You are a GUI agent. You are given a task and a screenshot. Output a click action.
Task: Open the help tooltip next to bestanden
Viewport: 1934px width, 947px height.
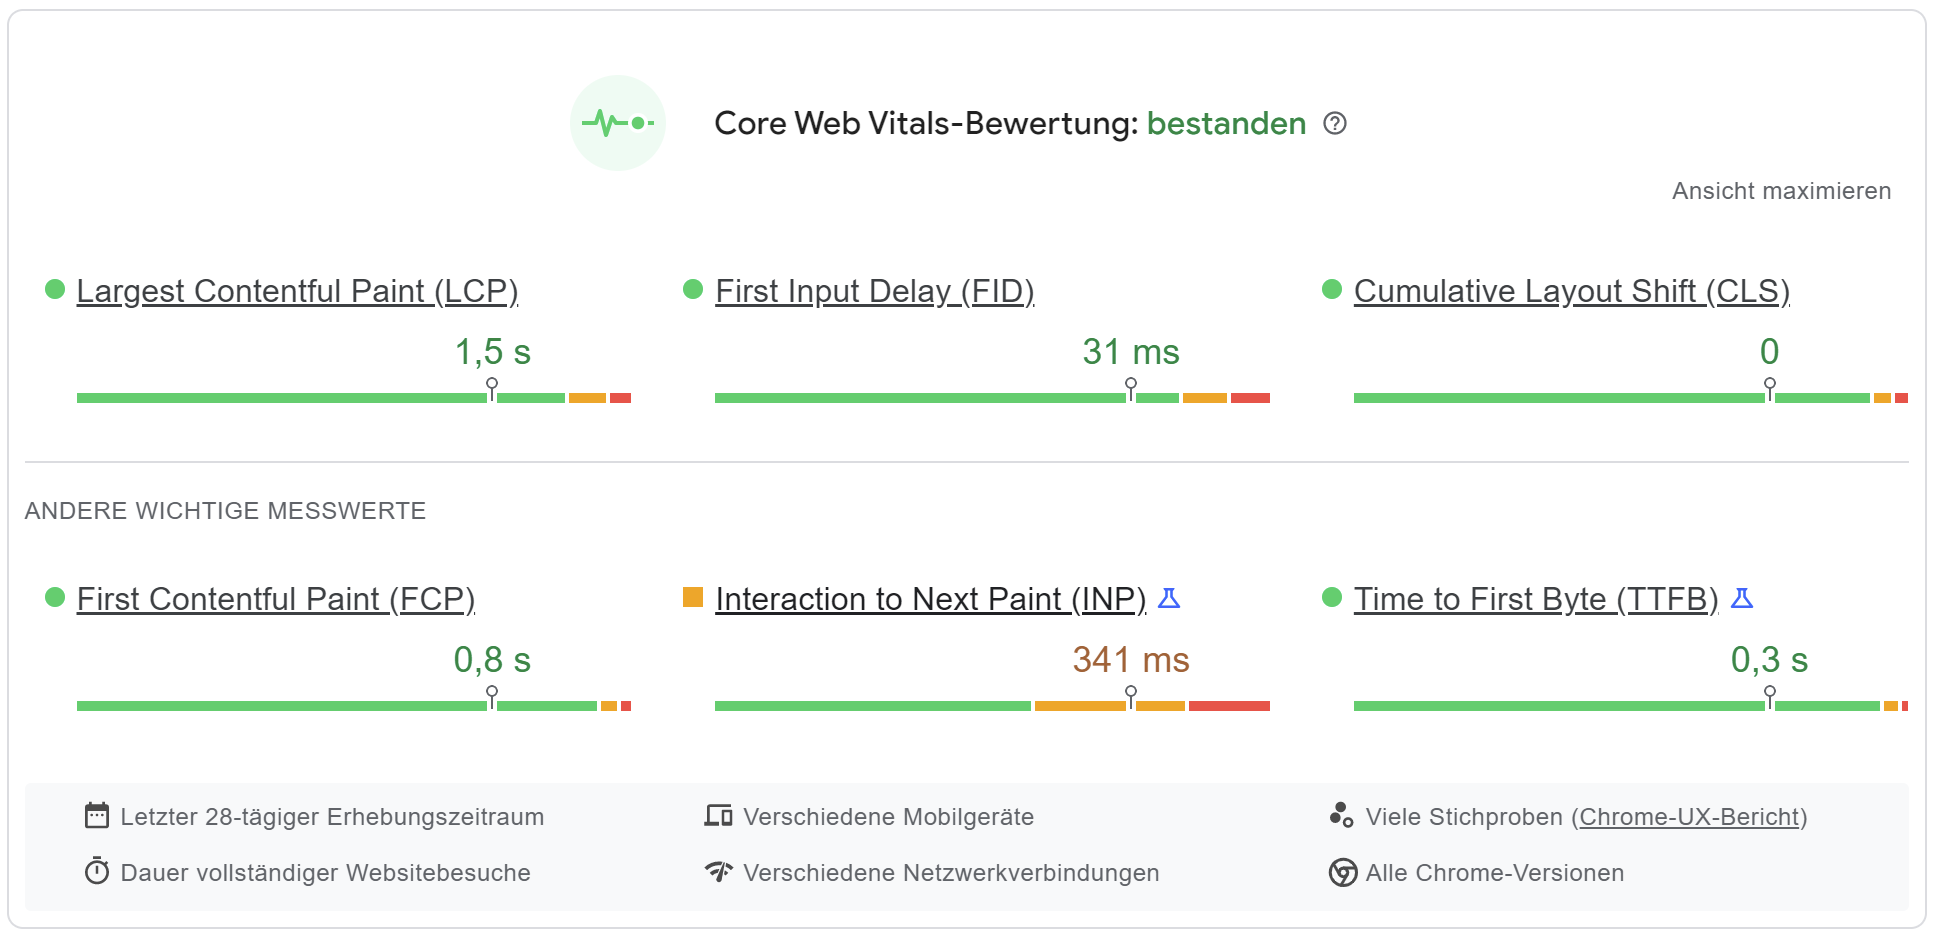[x=1337, y=123]
